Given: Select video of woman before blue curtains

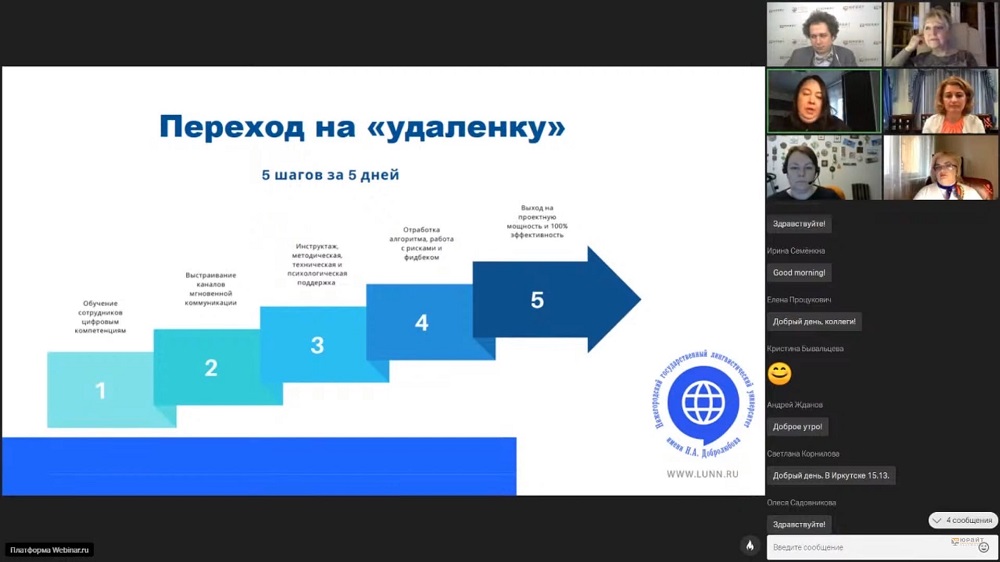Looking at the screenshot, I should pyautogui.click(x=941, y=101).
